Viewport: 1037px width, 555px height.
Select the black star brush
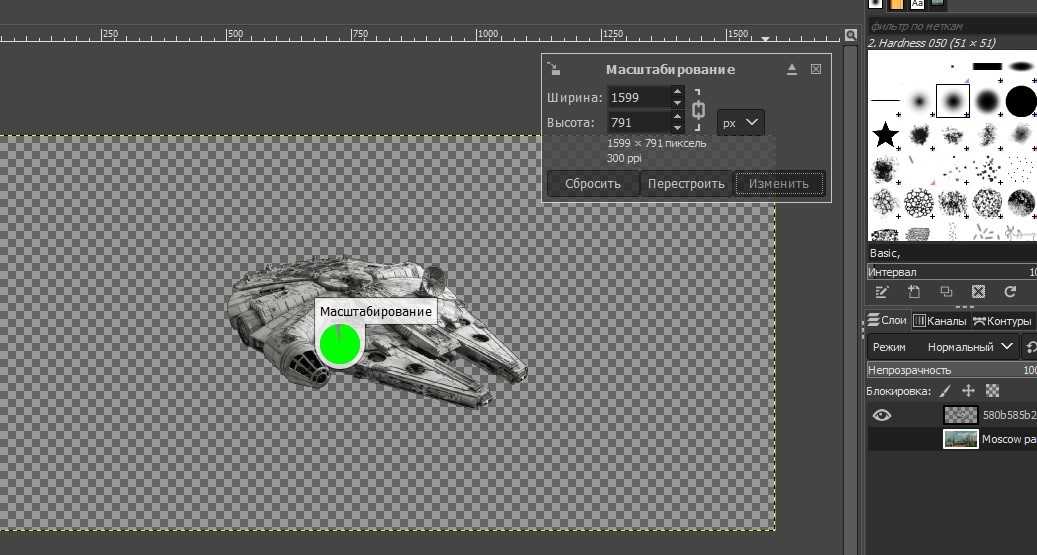pos(885,134)
